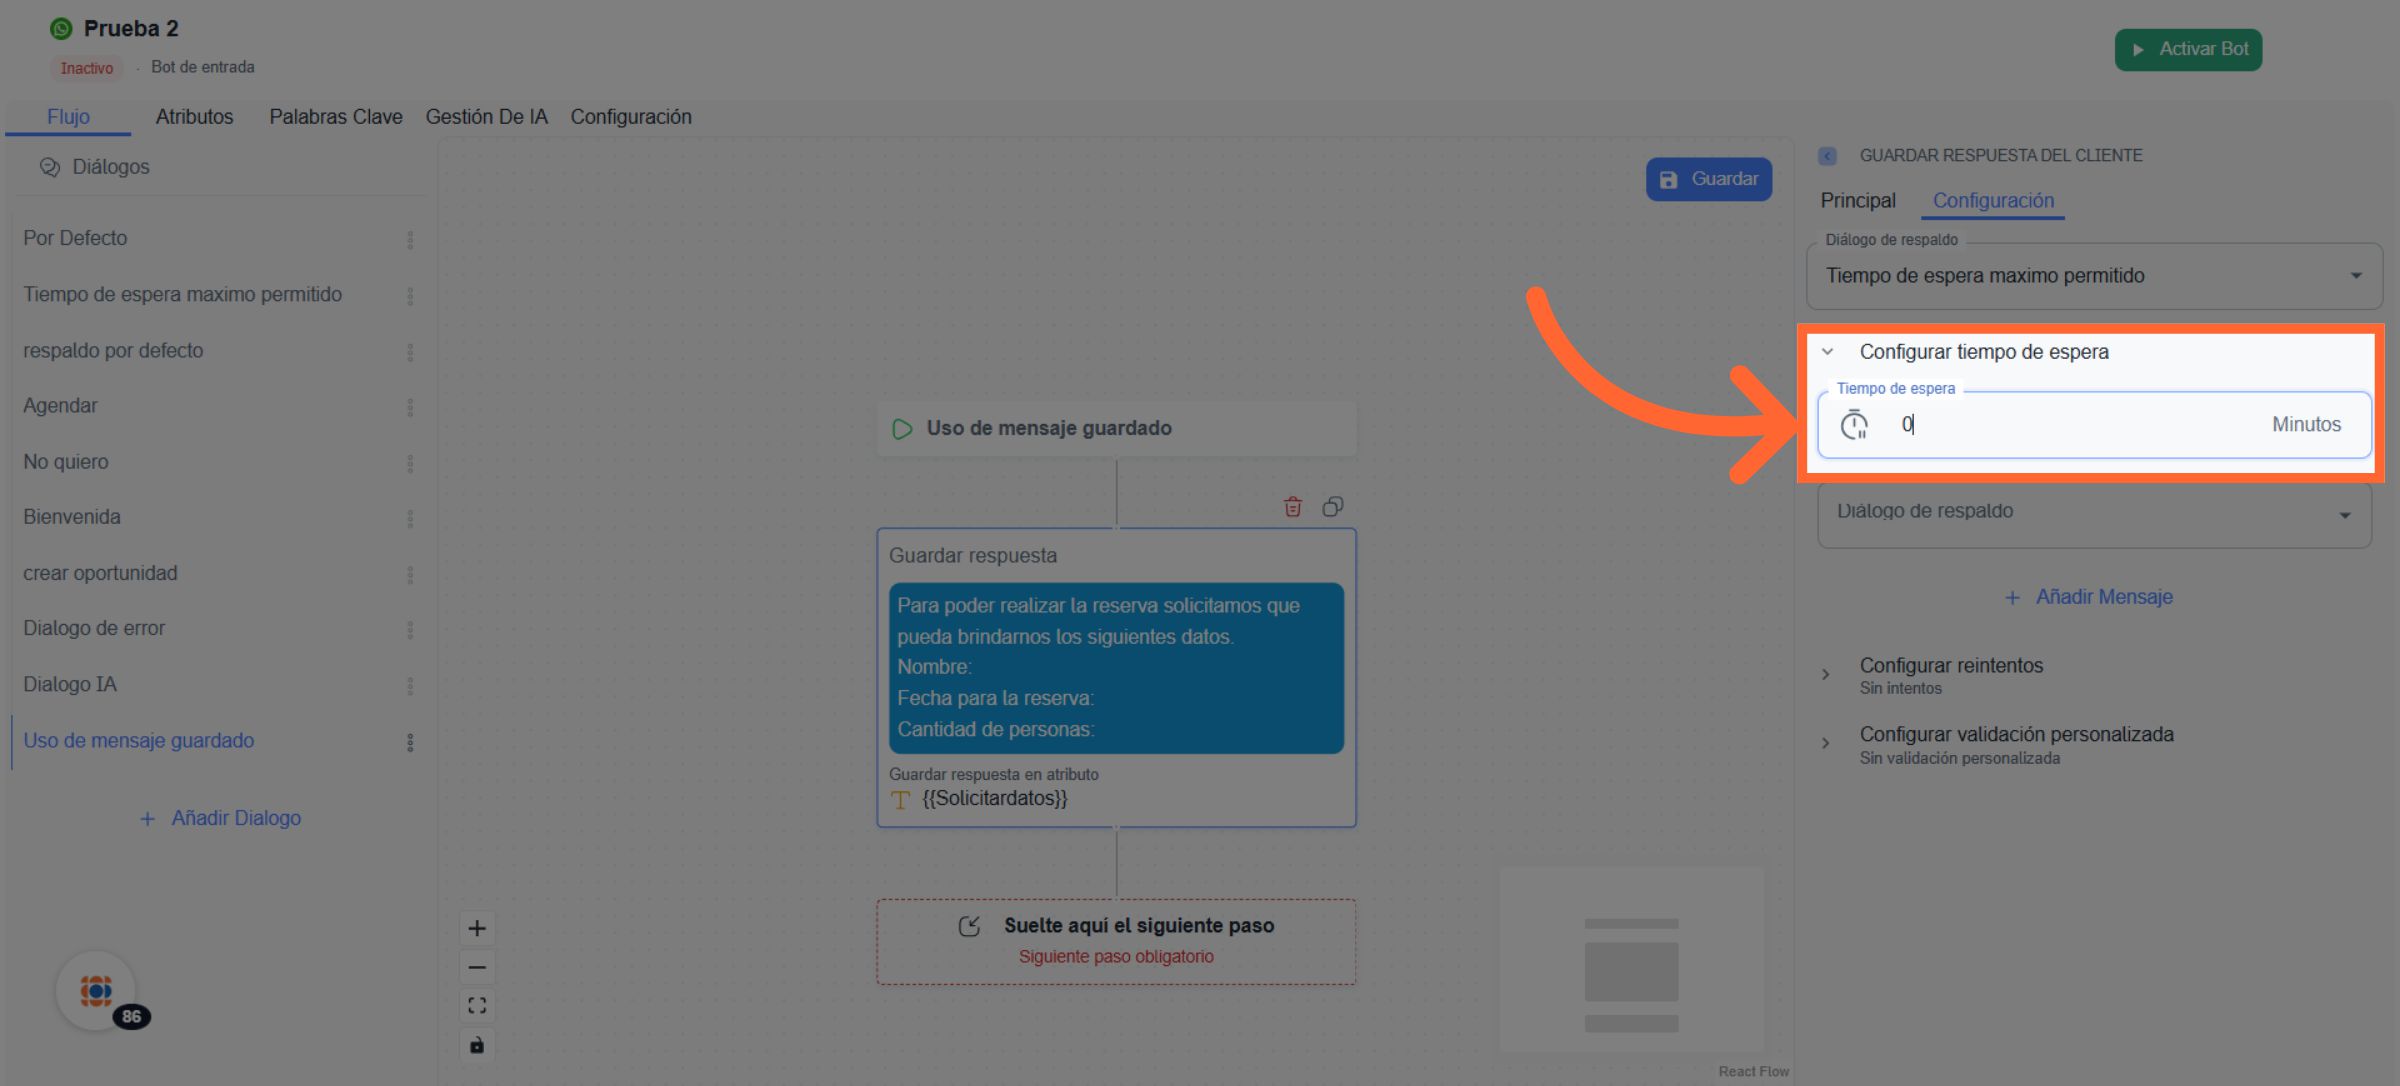The image size is (2400, 1086).
Task: Open the top Diálogo de respaldo dropdown
Action: click(2093, 276)
